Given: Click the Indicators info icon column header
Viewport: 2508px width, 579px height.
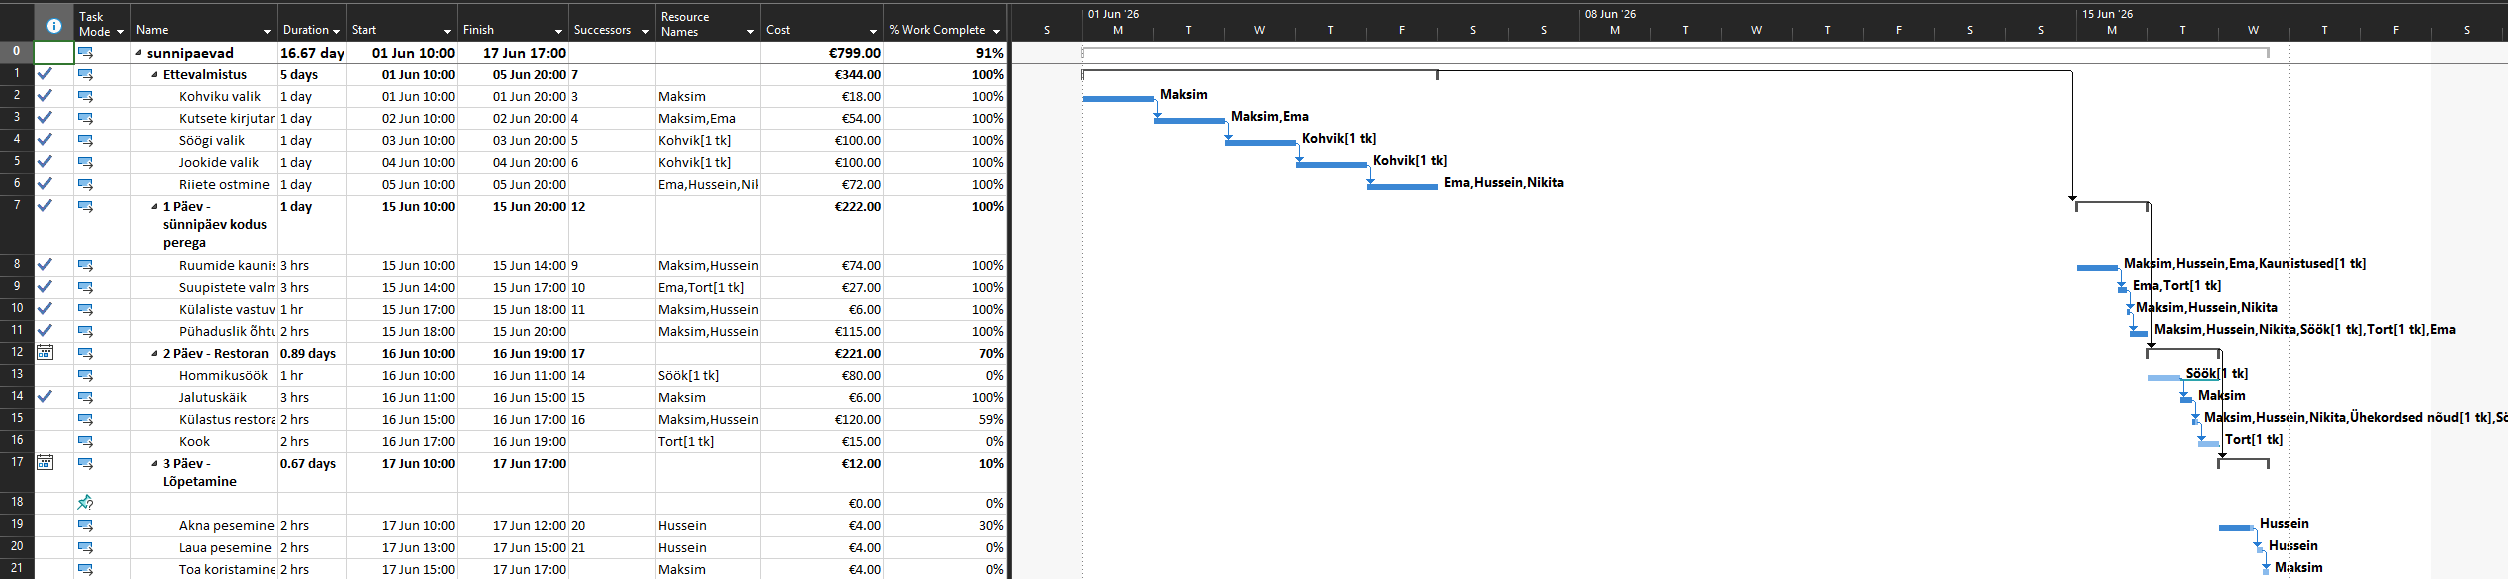Looking at the screenshot, I should click(54, 26).
